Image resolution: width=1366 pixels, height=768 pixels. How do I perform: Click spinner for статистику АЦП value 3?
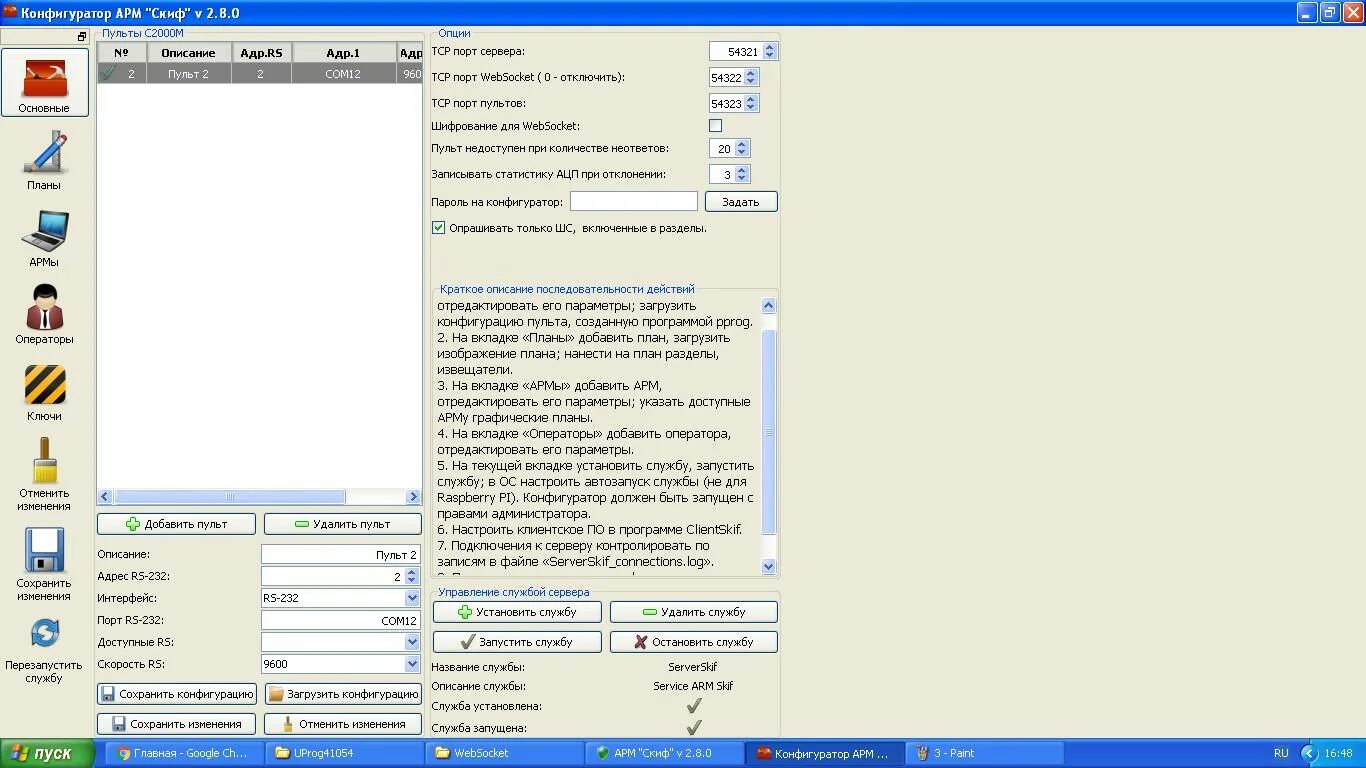tap(742, 174)
